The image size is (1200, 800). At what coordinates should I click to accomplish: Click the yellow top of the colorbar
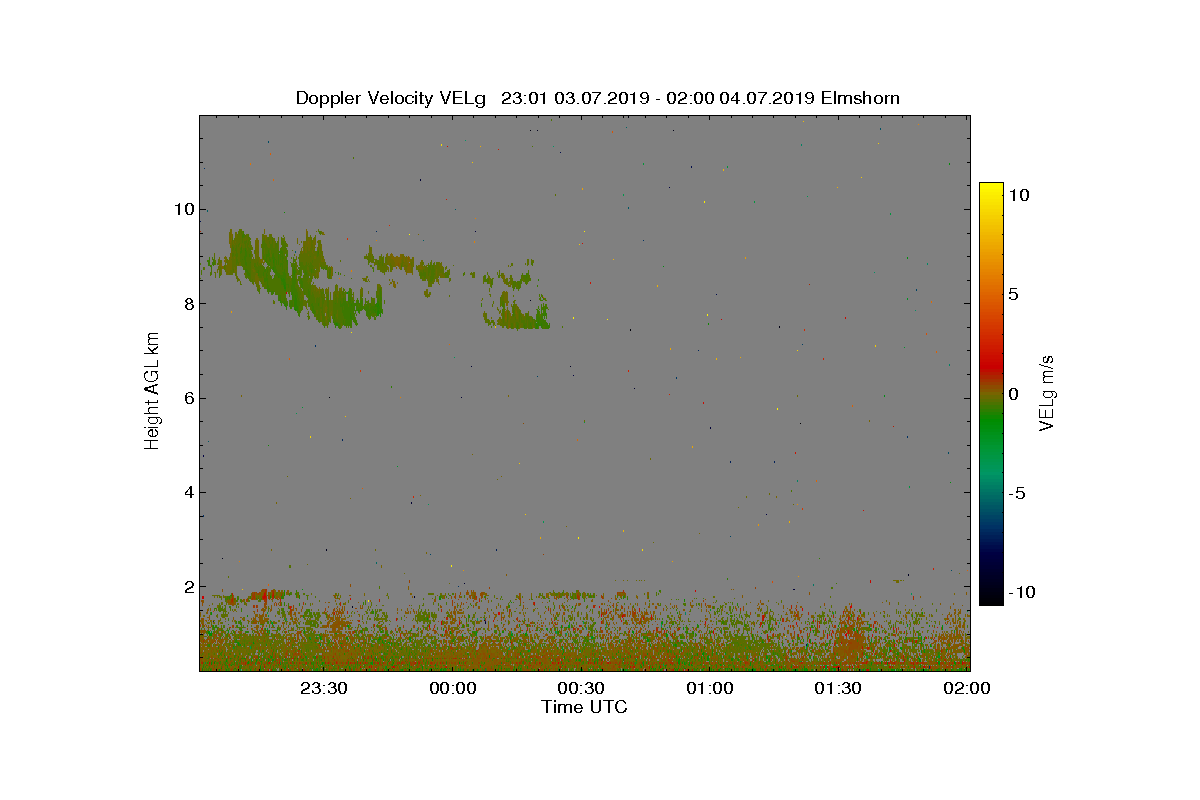tap(991, 190)
